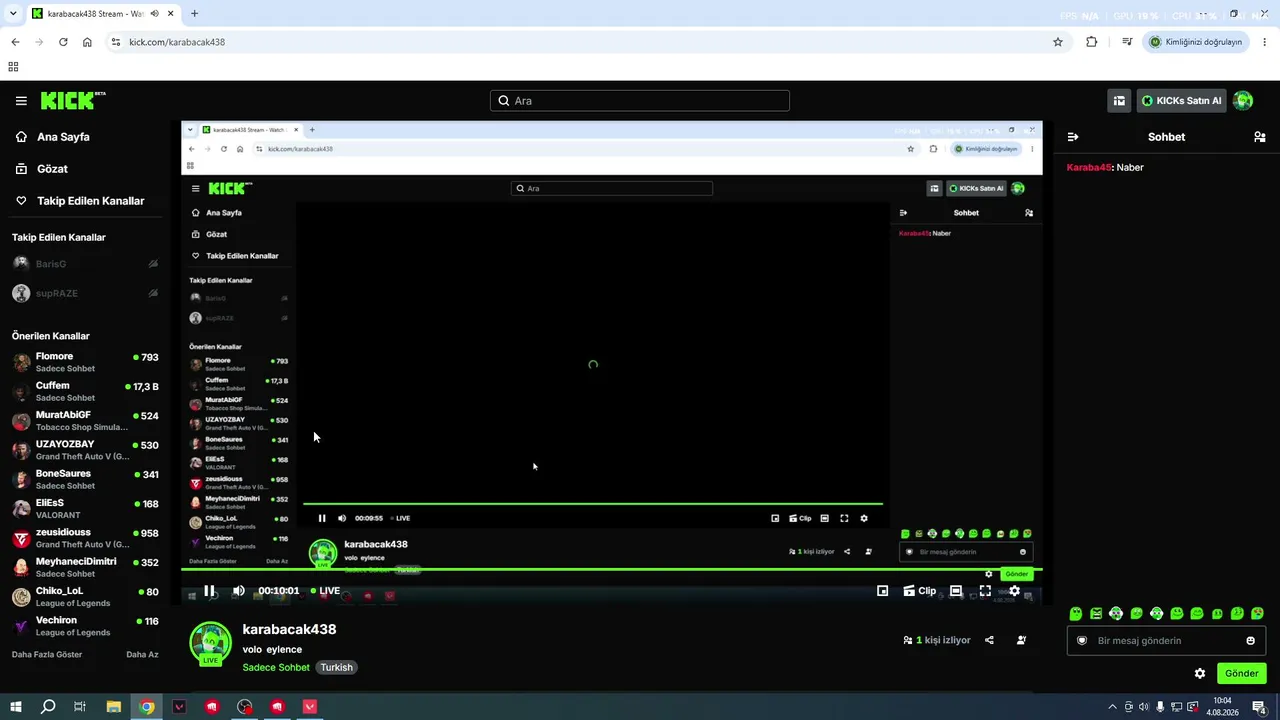Pause the live stream
1280x720 pixels.
point(209,591)
